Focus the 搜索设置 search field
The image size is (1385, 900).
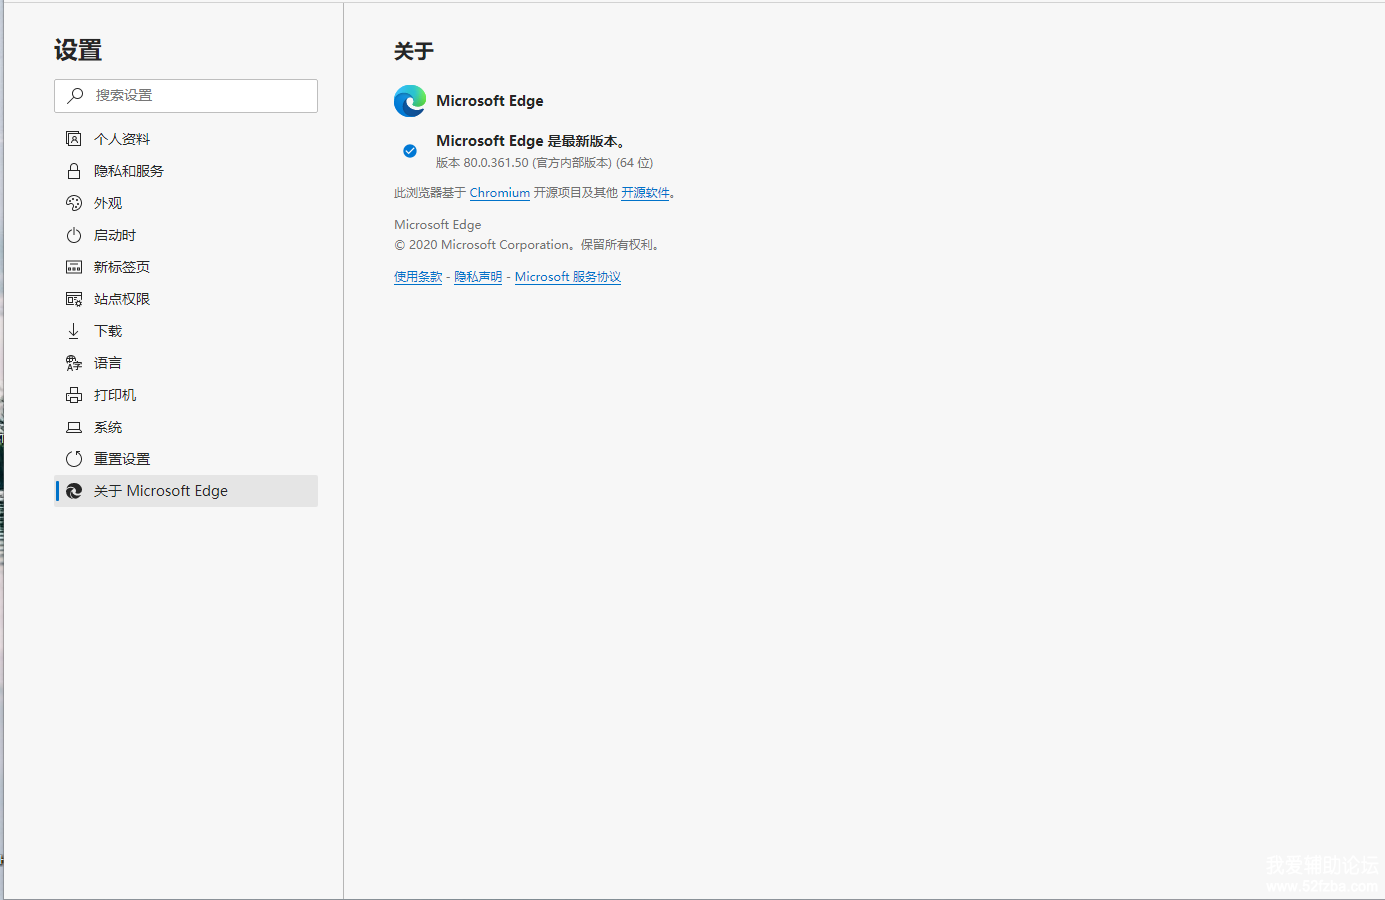pyautogui.click(x=186, y=96)
